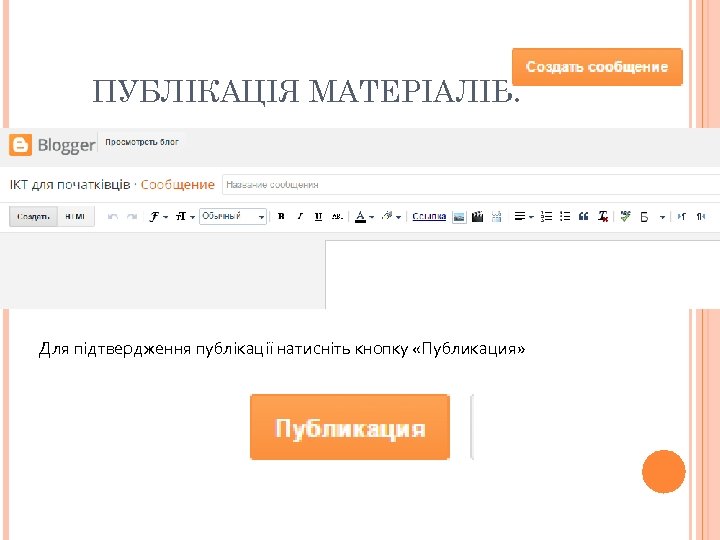Apply italic formatting
Screen dimensions: 720x540
pyautogui.click(x=300, y=217)
